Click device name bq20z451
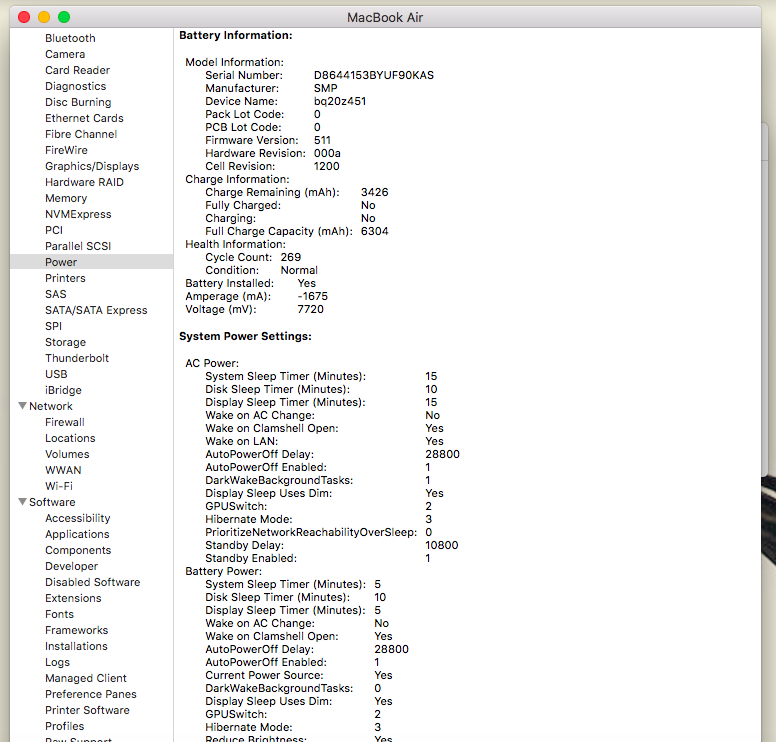The width and height of the screenshot is (776, 742). pos(340,101)
